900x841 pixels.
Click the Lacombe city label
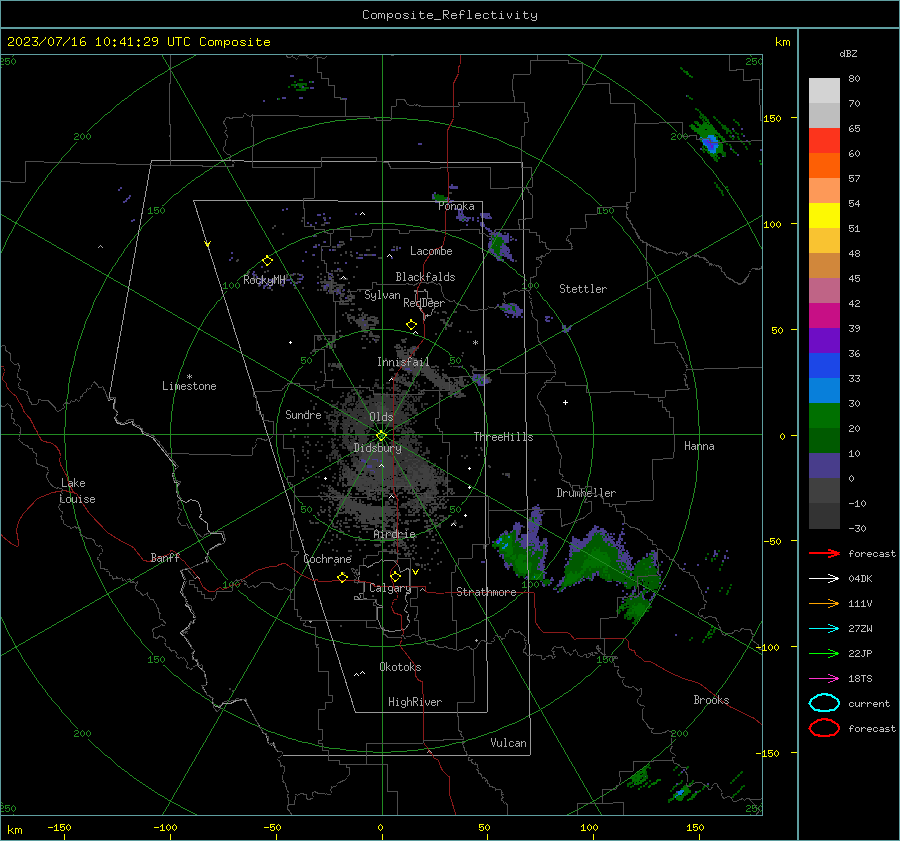(431, 251)
